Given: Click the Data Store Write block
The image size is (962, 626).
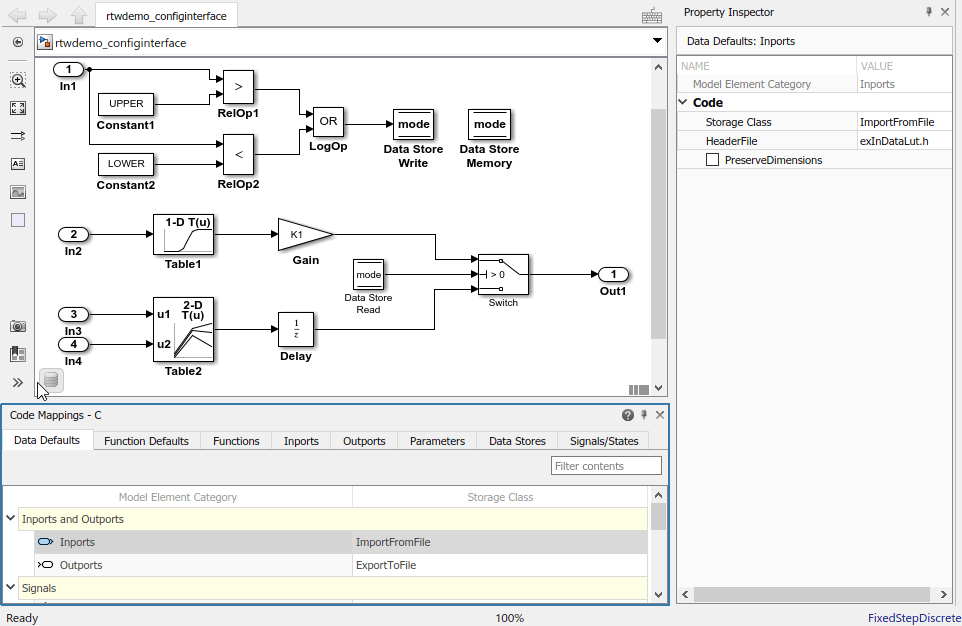Looking at the screenshot, I should (413, 124).
